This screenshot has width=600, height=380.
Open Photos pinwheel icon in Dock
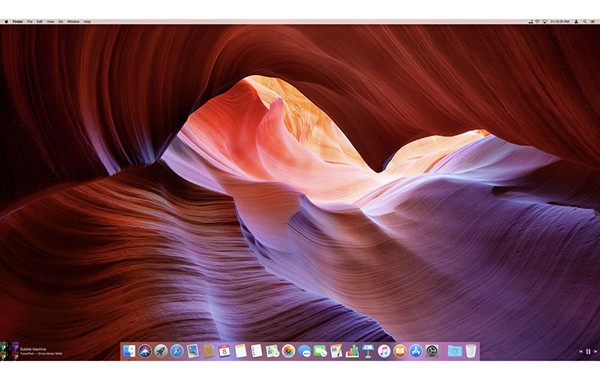click(x=289, y=351)
